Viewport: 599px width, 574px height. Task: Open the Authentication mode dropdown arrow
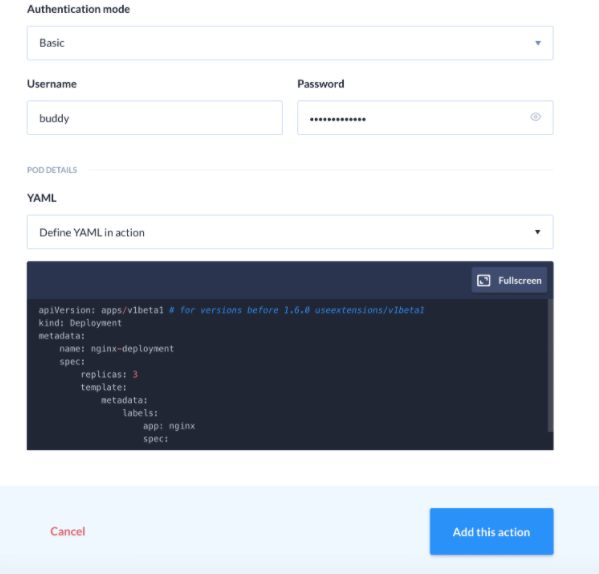tap(538, 43)
